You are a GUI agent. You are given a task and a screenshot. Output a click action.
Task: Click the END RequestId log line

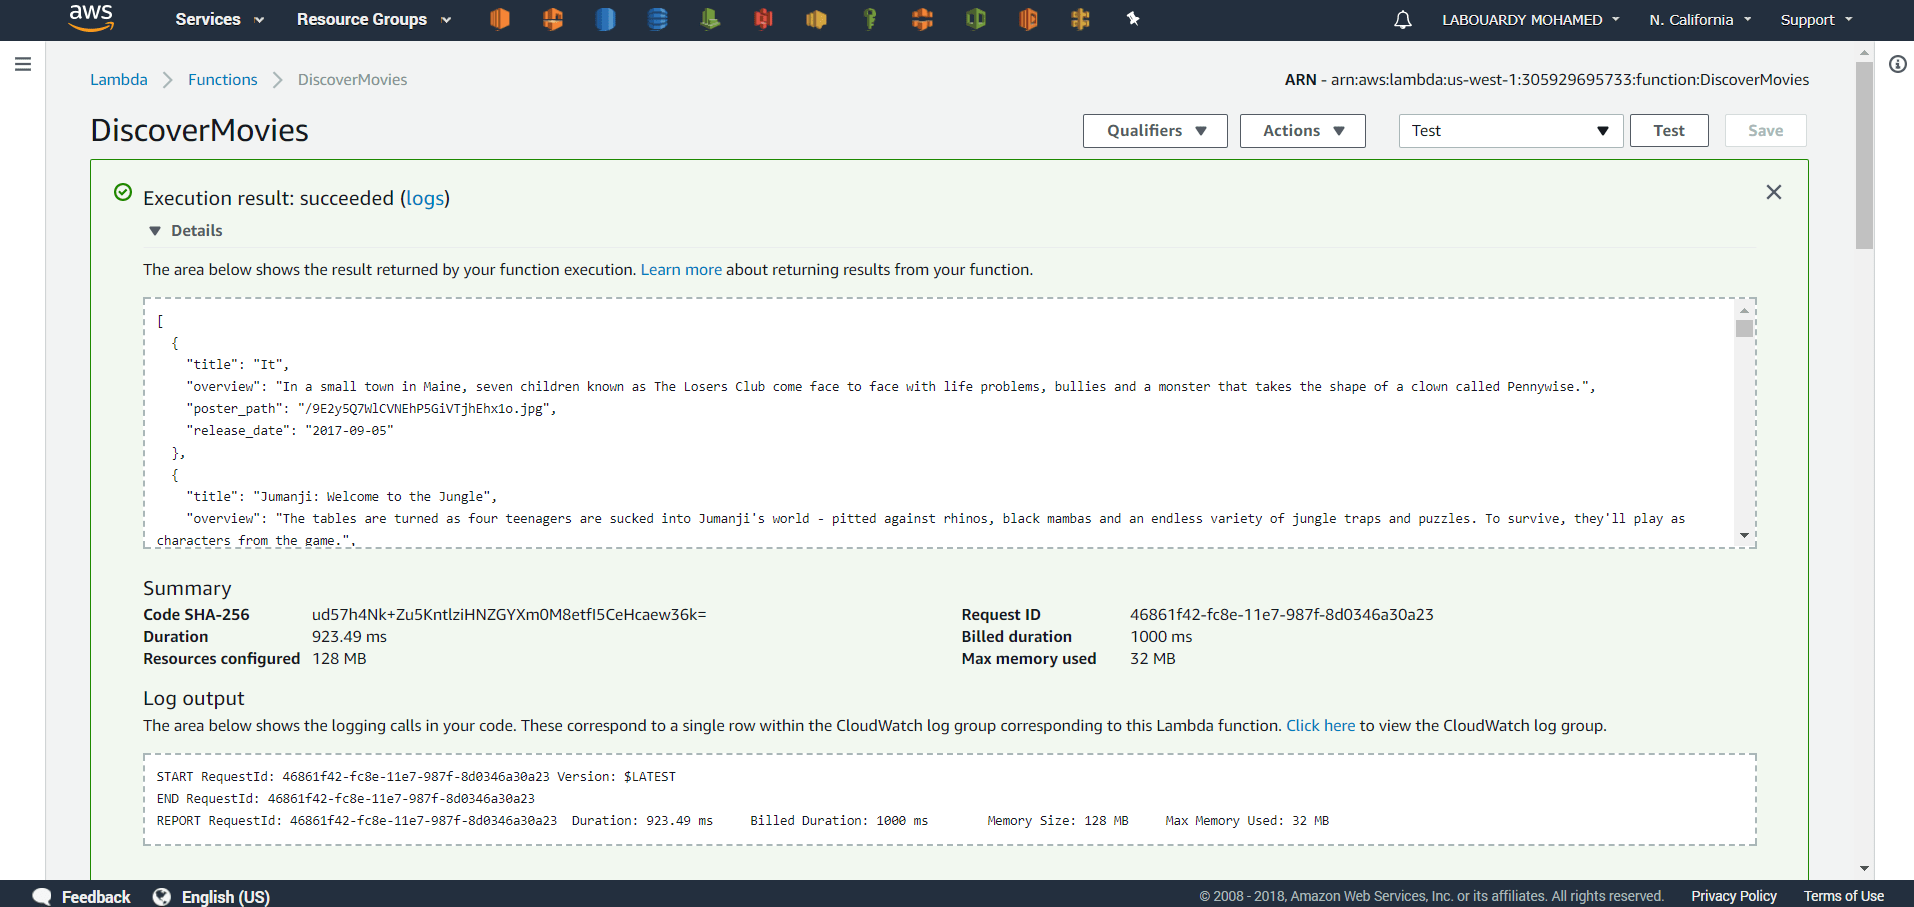point(346,798)
